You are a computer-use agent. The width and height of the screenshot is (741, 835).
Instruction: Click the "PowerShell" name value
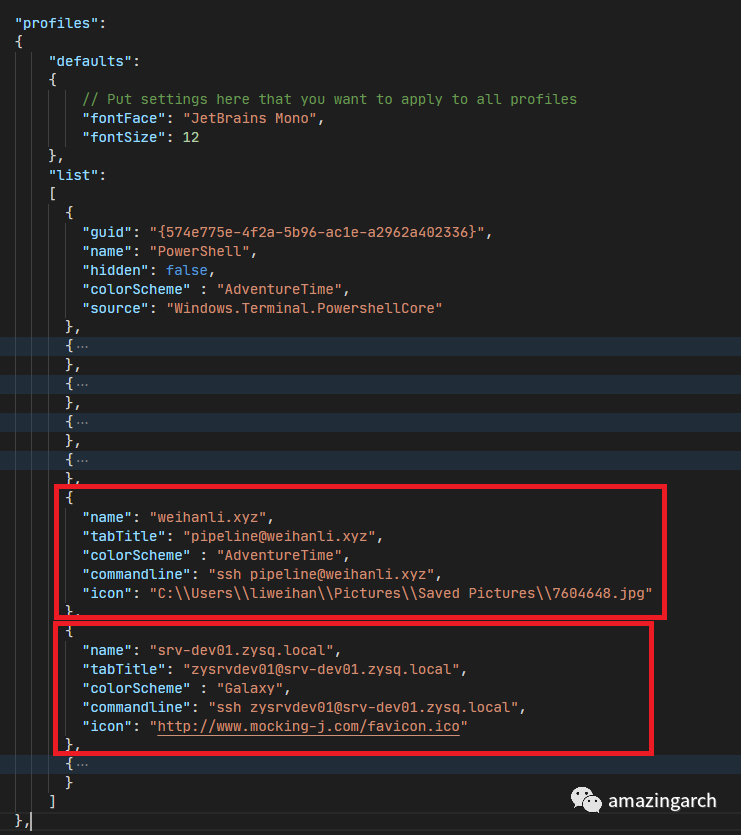(x=199, y=251)
